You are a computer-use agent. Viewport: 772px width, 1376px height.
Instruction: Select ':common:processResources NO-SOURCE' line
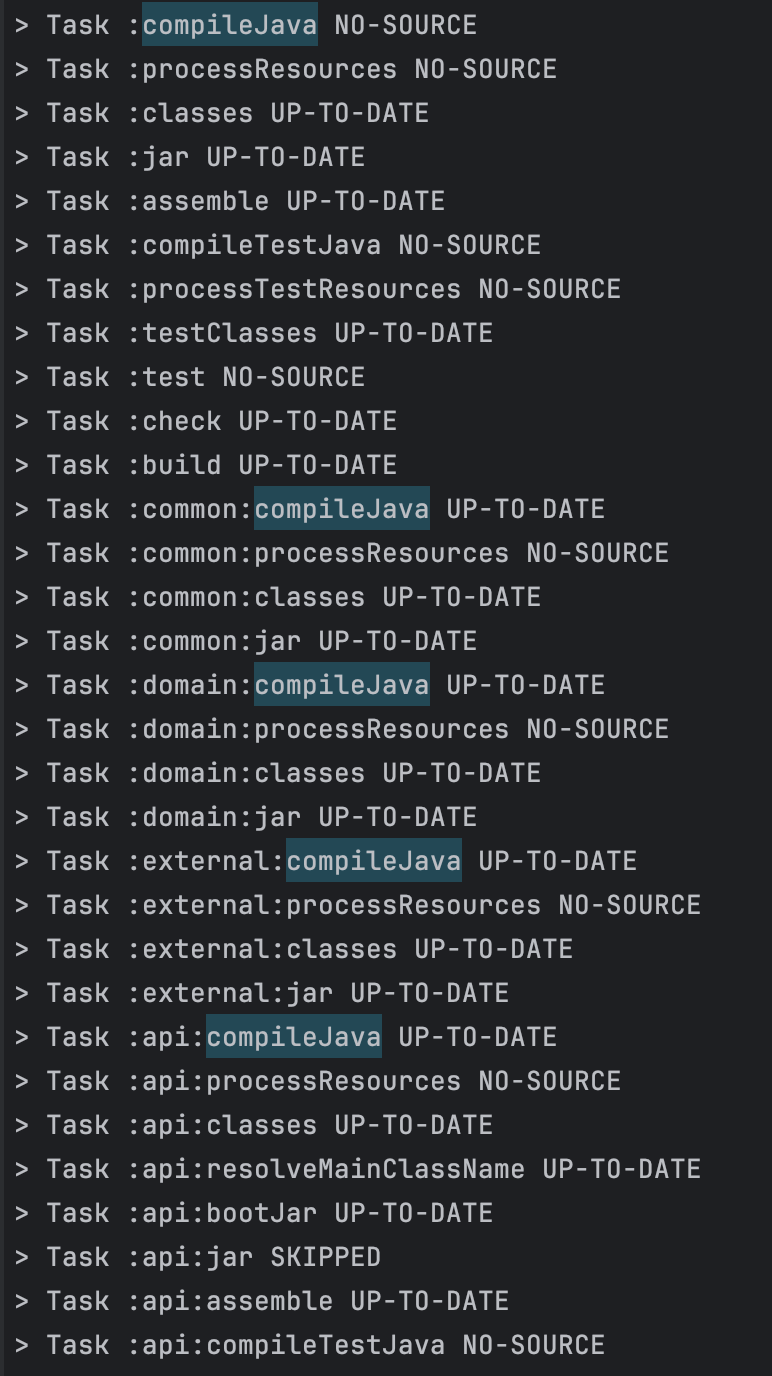click(342, 553)
